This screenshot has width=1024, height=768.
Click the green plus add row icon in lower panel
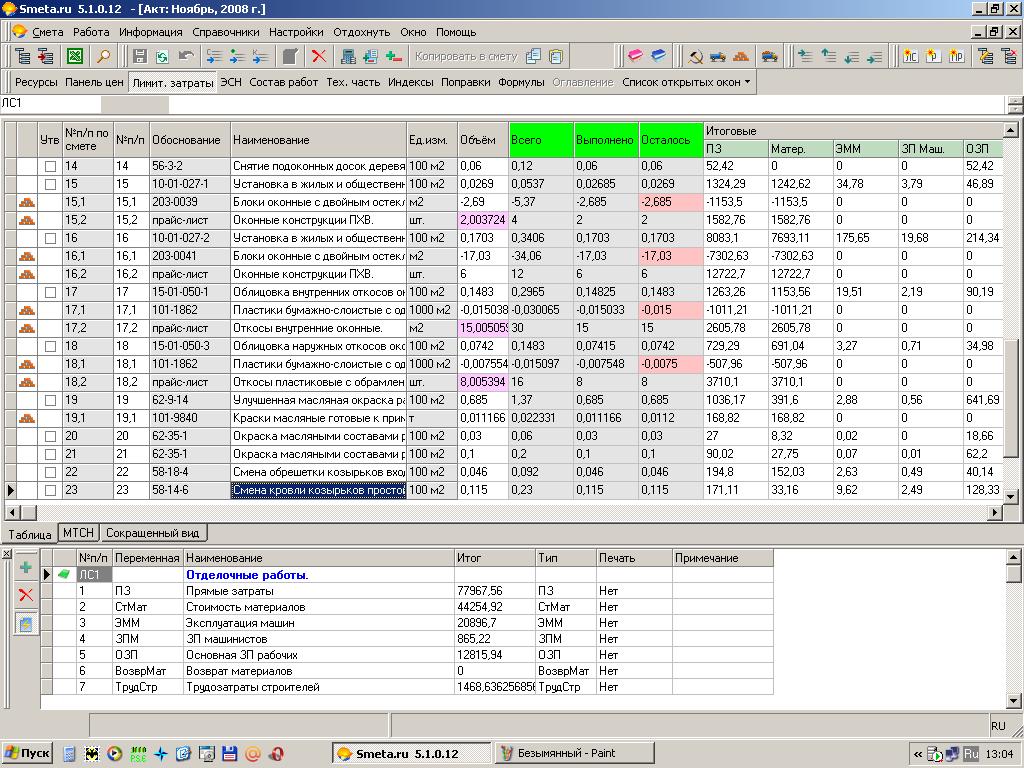click(x=26, y=568)
